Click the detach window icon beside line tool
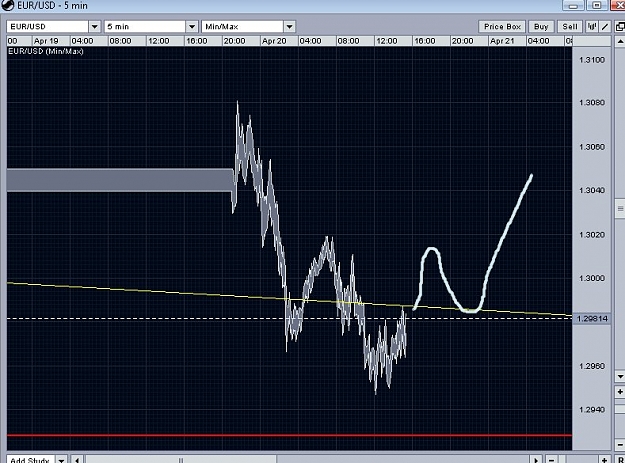Viewport: 625px width, 463px height. 620,27
